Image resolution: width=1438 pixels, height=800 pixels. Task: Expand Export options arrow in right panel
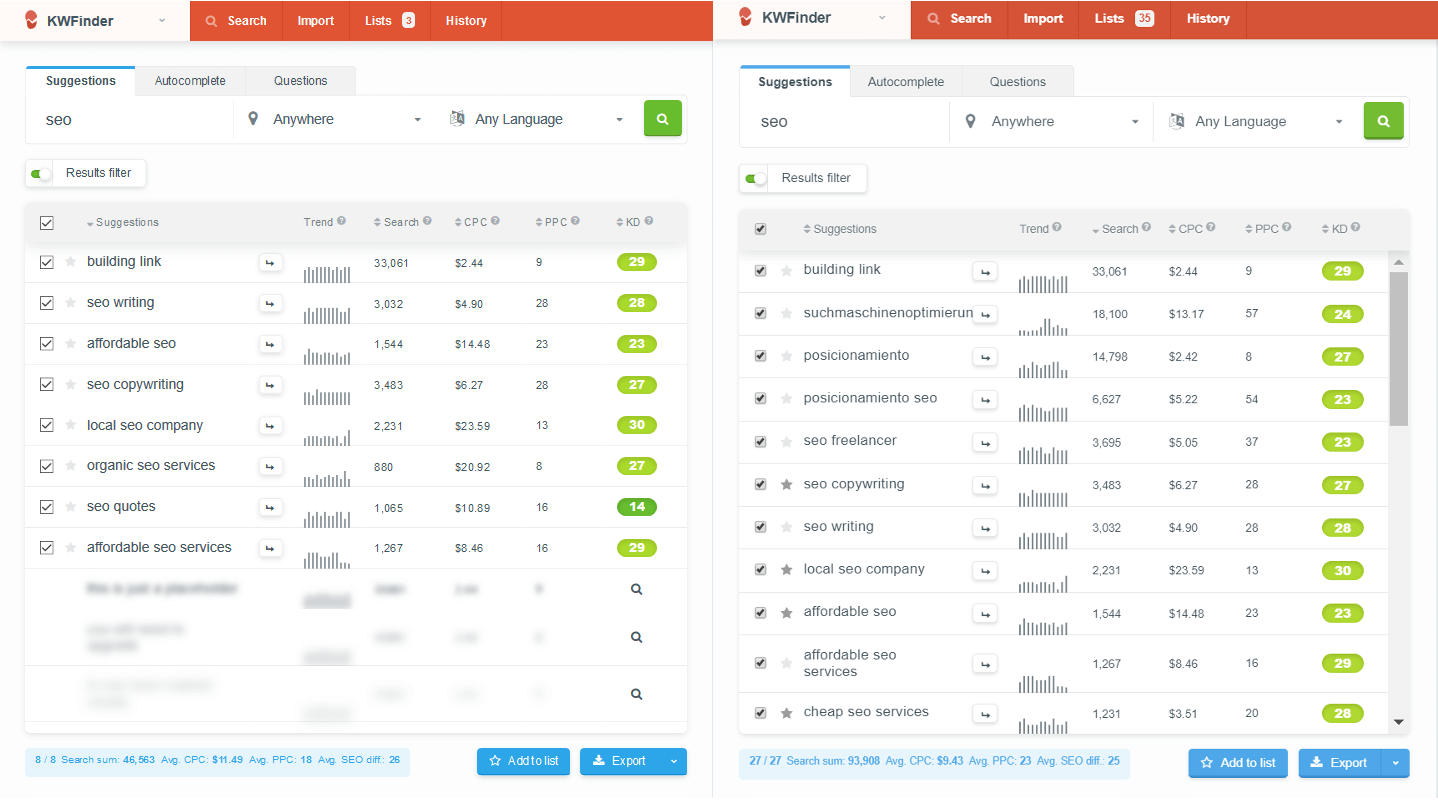click(x=1395, y=763)
